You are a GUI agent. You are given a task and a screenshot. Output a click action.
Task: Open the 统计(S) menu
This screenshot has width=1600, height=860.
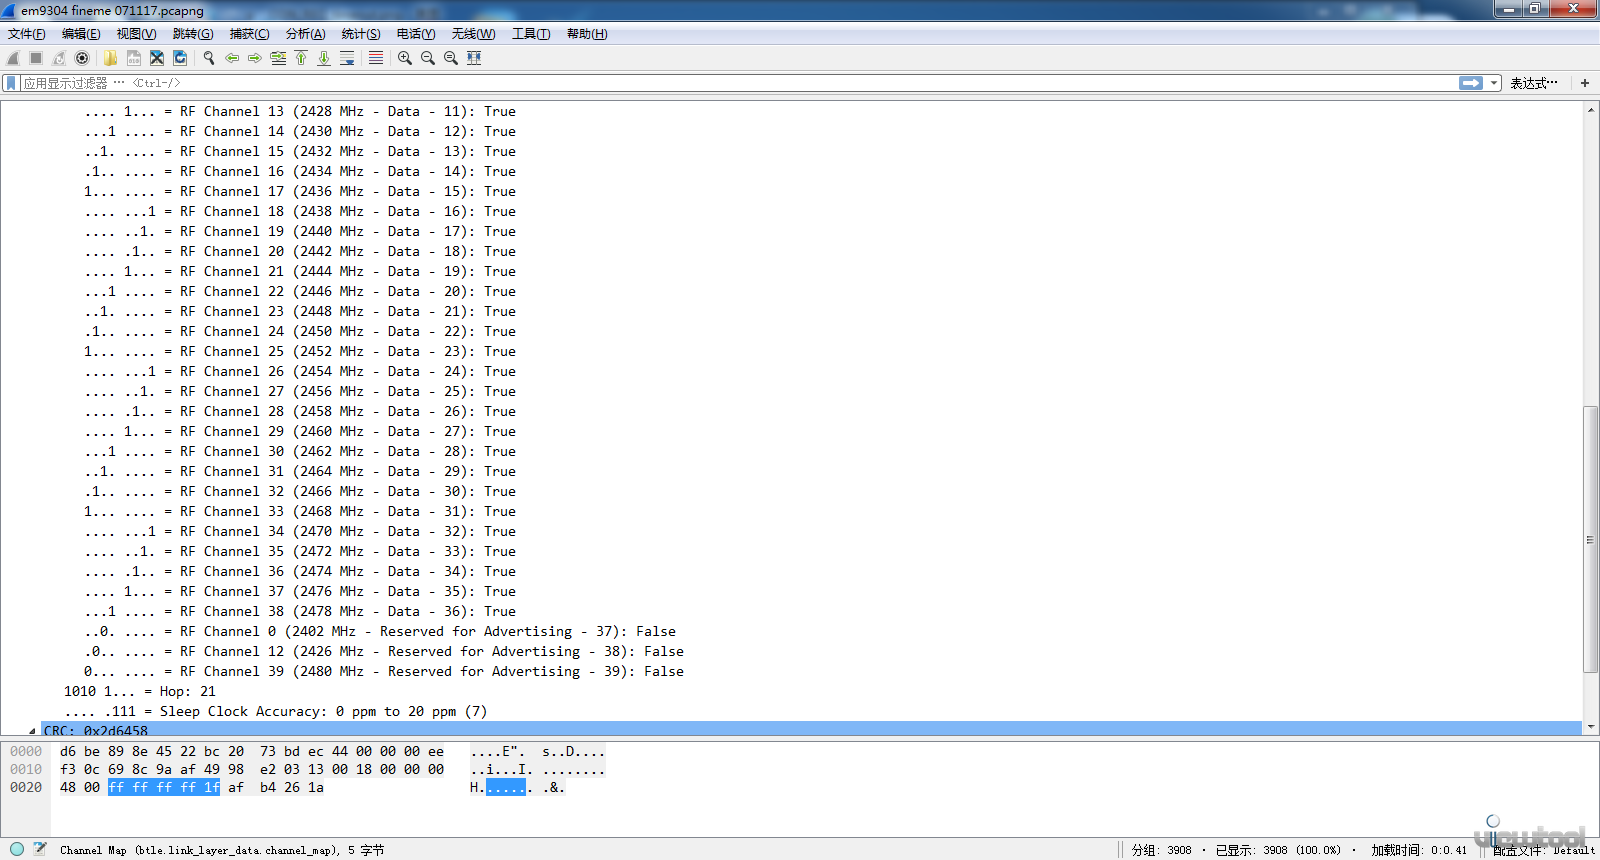(361, 34)
